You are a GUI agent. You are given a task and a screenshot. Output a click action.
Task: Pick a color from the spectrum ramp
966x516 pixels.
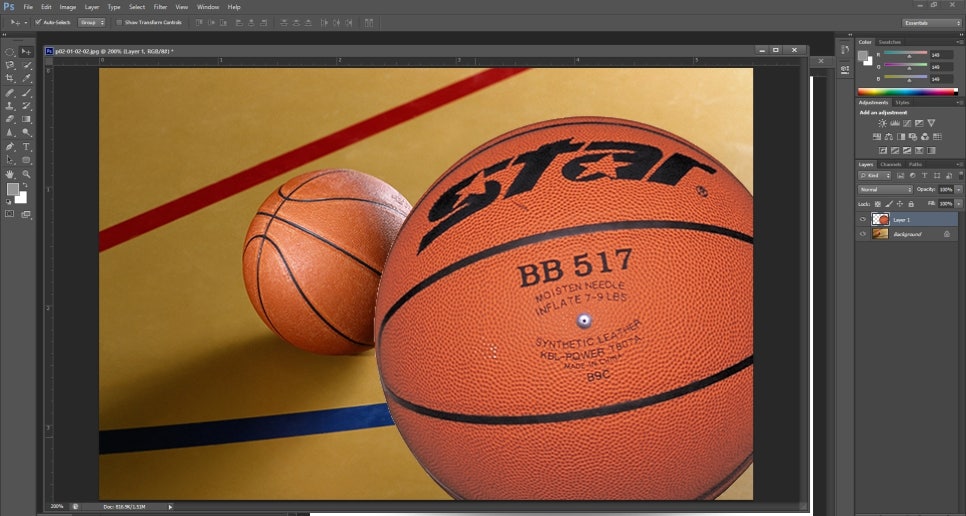(x=908, y=92)
